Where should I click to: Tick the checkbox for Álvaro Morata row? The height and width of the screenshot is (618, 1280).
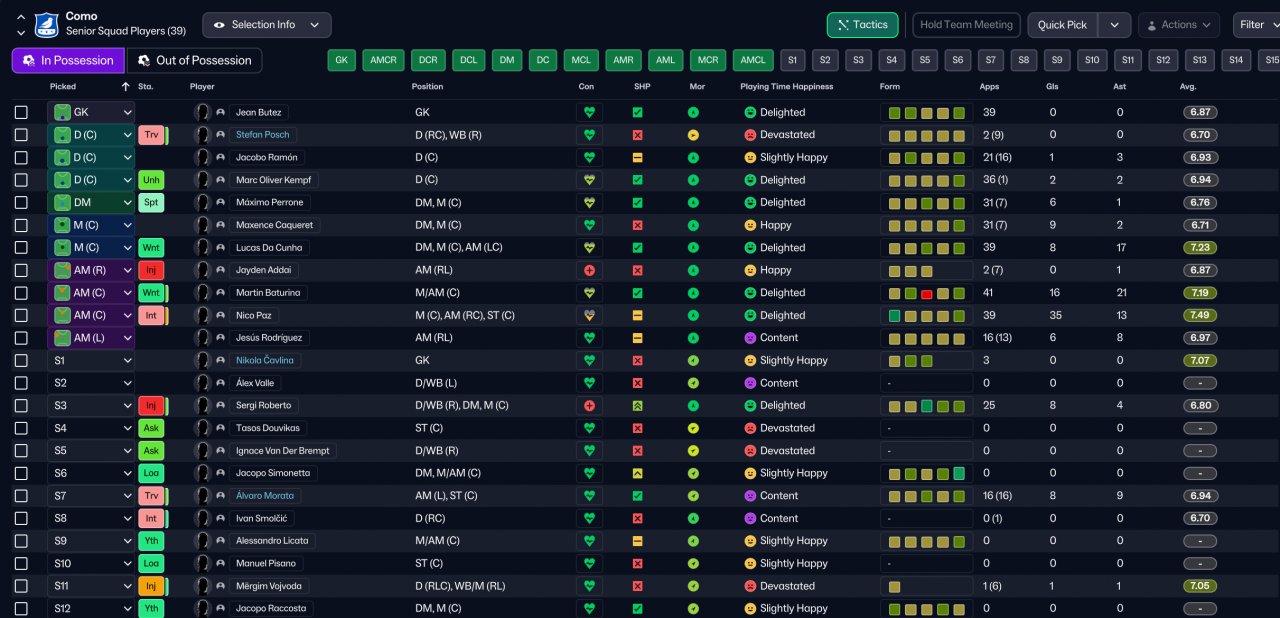click(x=21, y=495)
